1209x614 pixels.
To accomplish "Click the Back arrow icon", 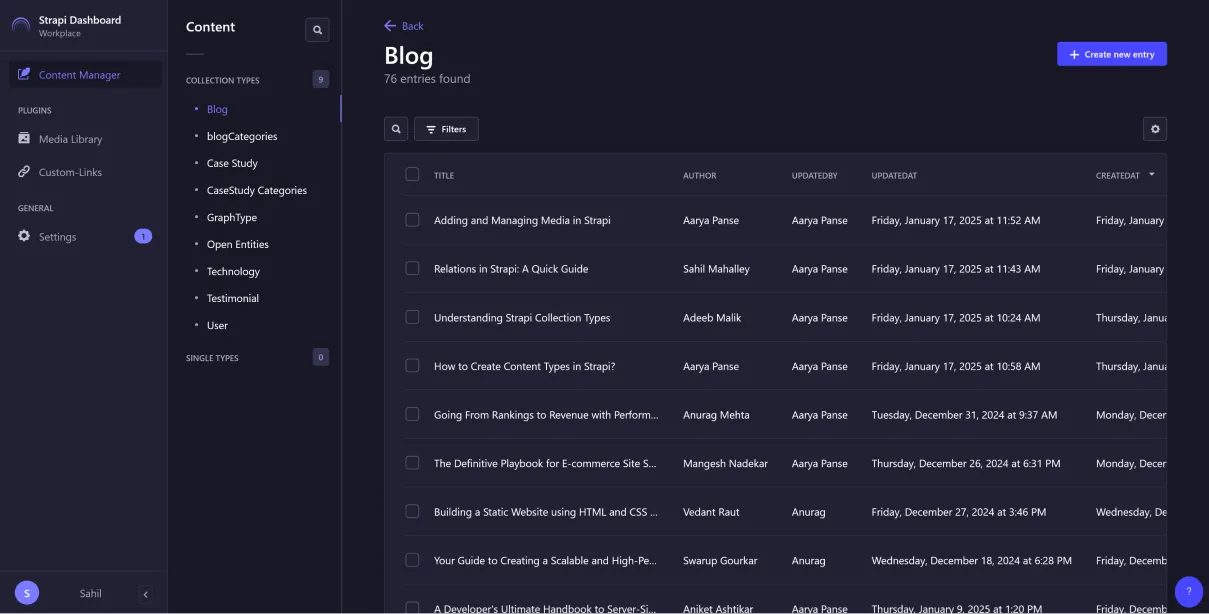I will [390, 26].
